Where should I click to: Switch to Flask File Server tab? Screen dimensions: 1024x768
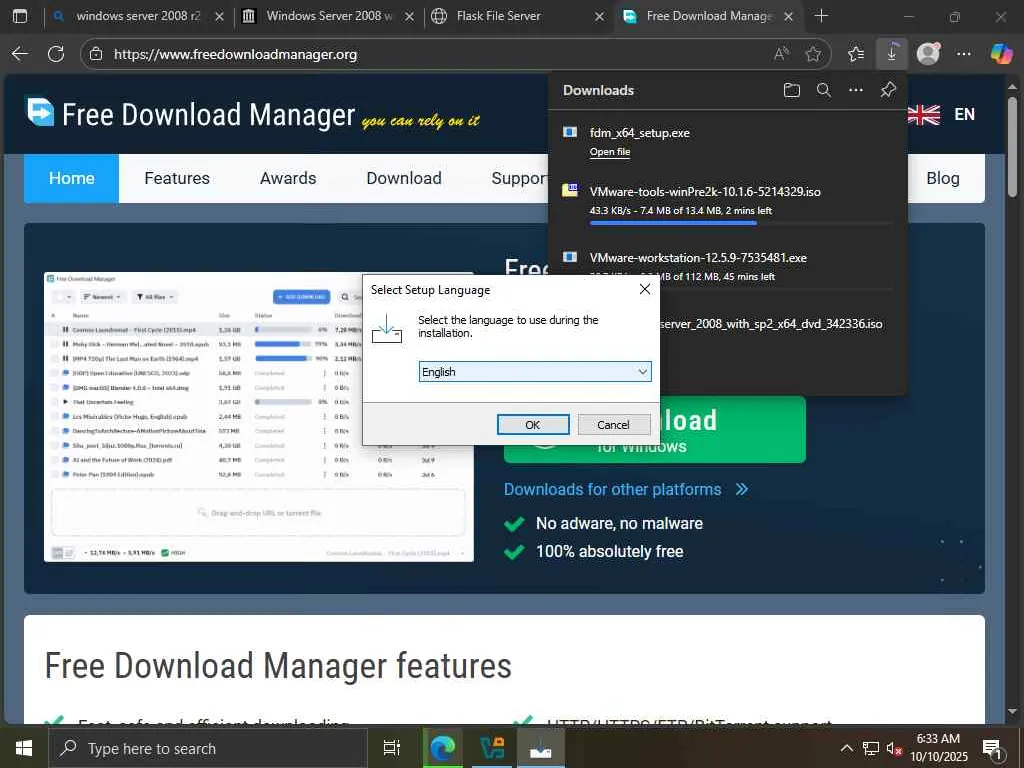[x=509, y=16]
